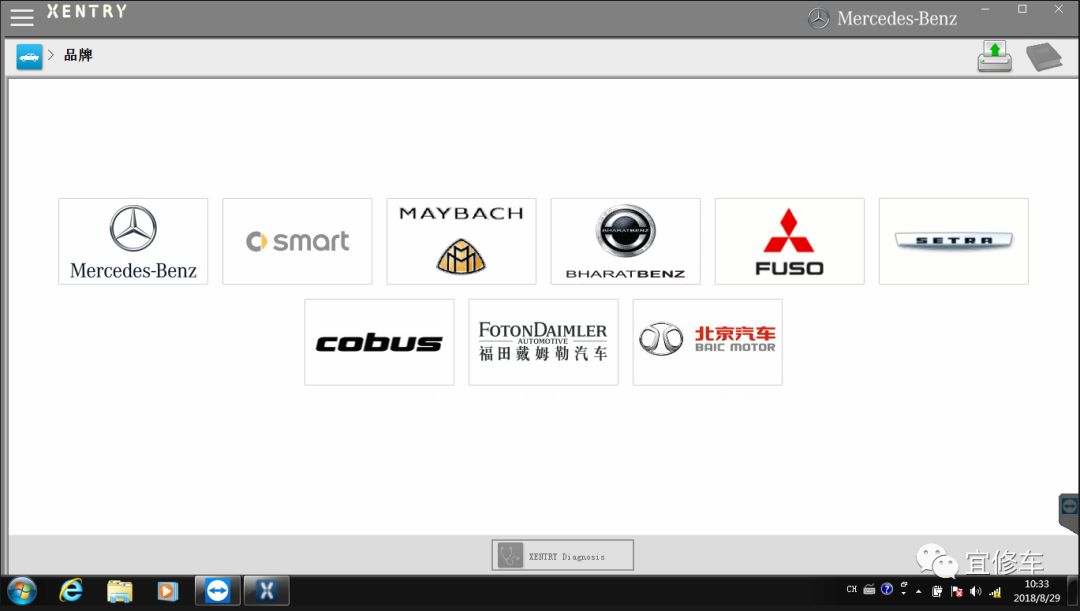Open the network signal icon
Viewport: 1080px width, 611px height.
pyautogui.click(x=995, y=592)
